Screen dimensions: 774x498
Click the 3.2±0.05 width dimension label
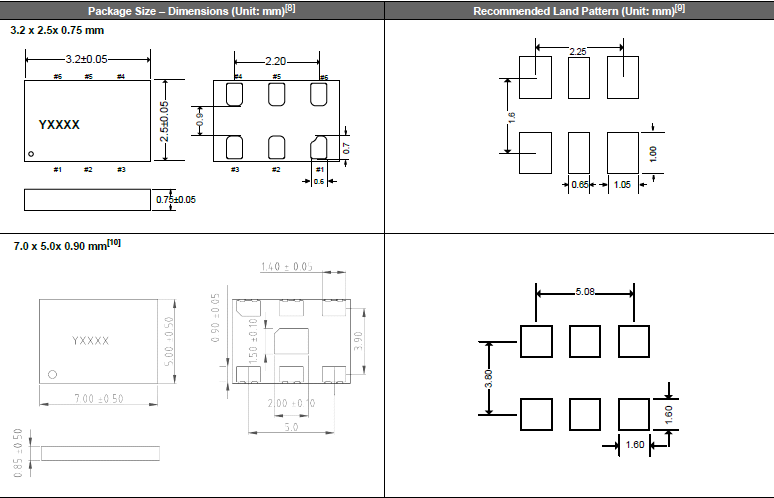point(88,60)
